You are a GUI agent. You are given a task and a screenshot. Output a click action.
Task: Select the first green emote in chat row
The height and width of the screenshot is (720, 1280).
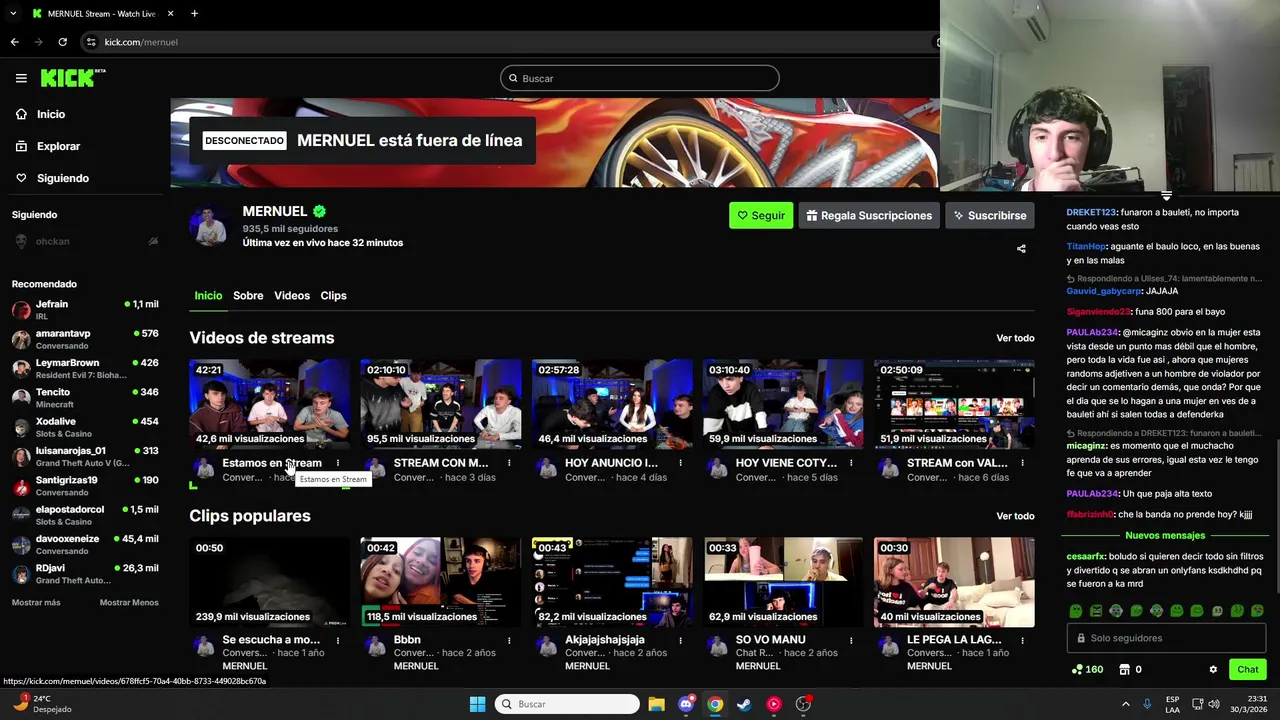1076,611
